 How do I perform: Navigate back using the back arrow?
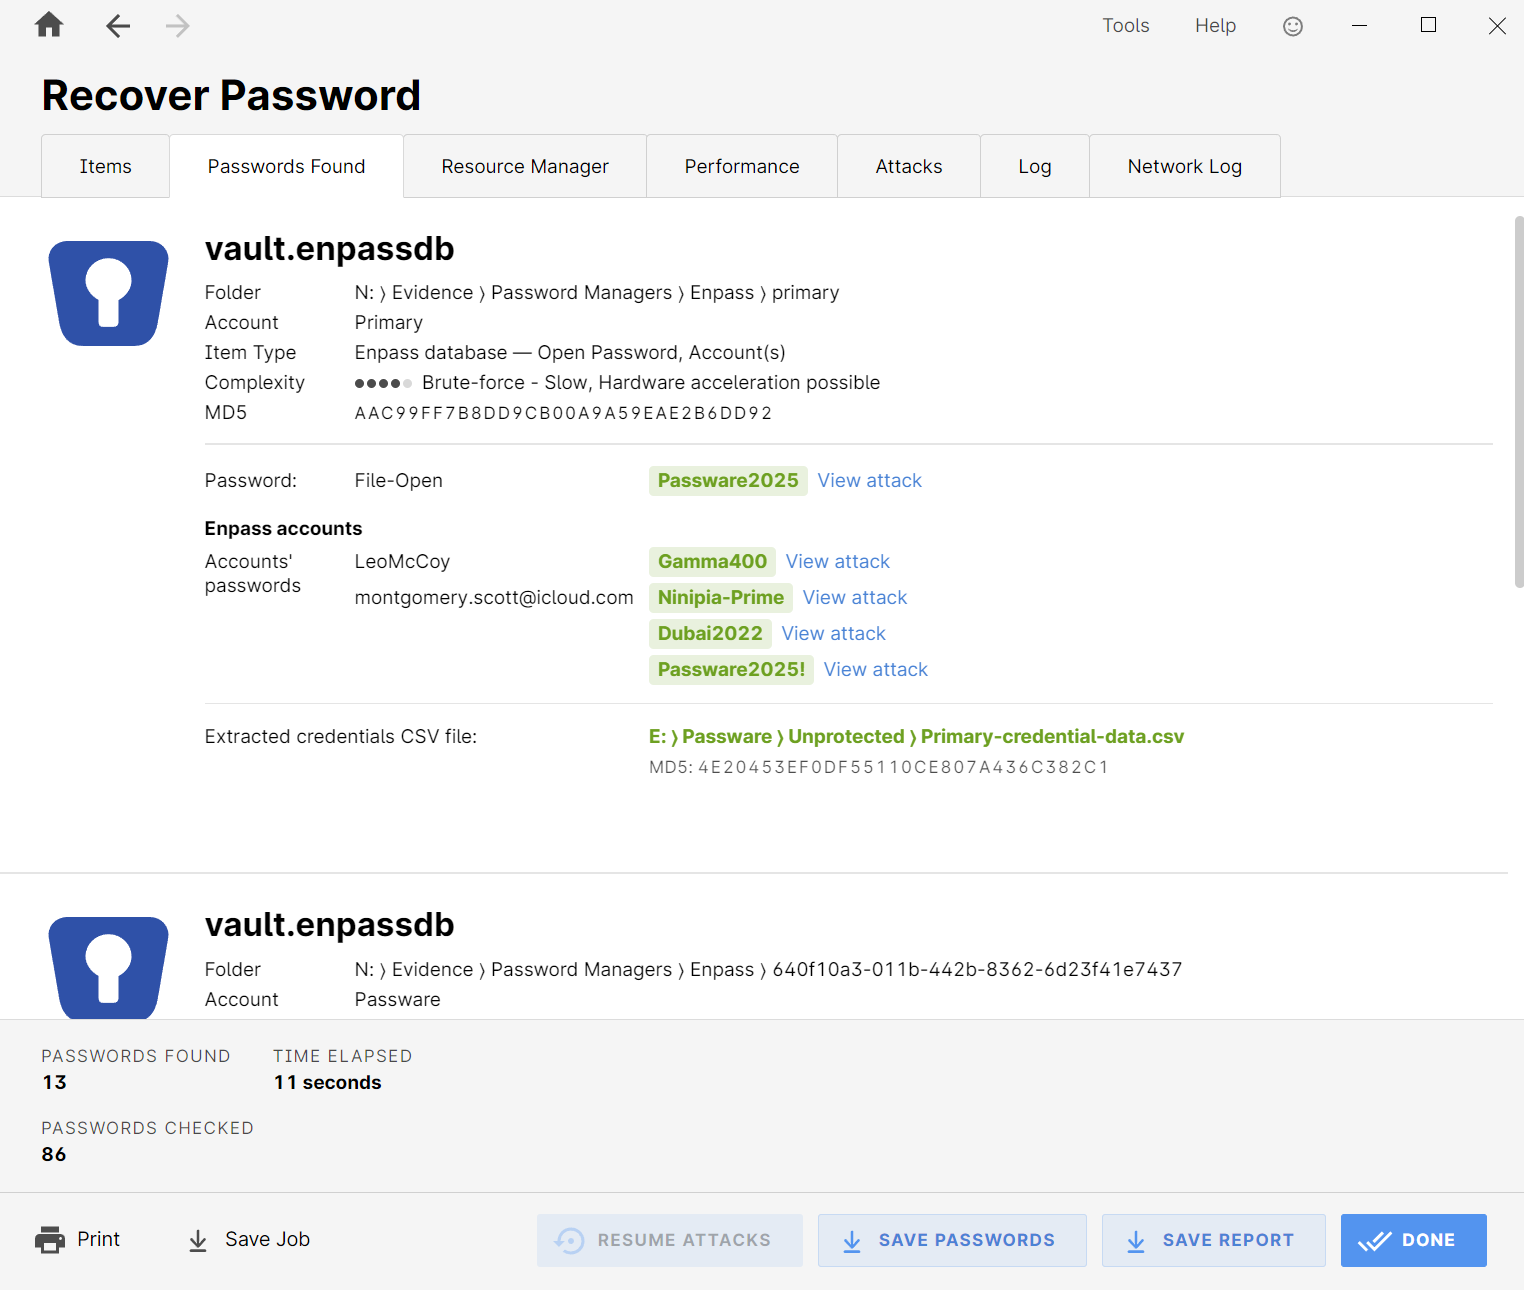click(x=117, y=26)
